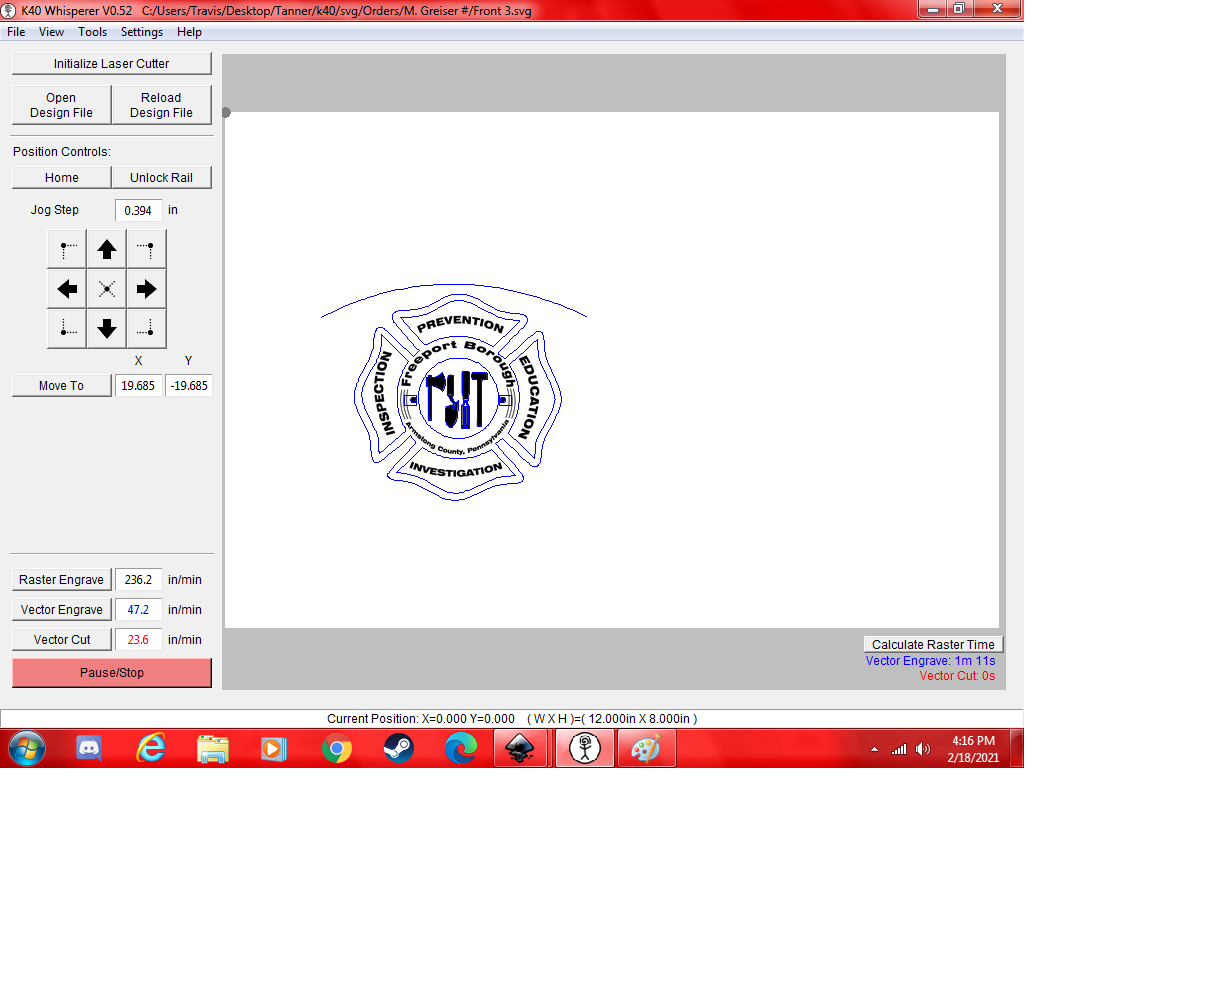Jog laser up with arrow button

107,249
